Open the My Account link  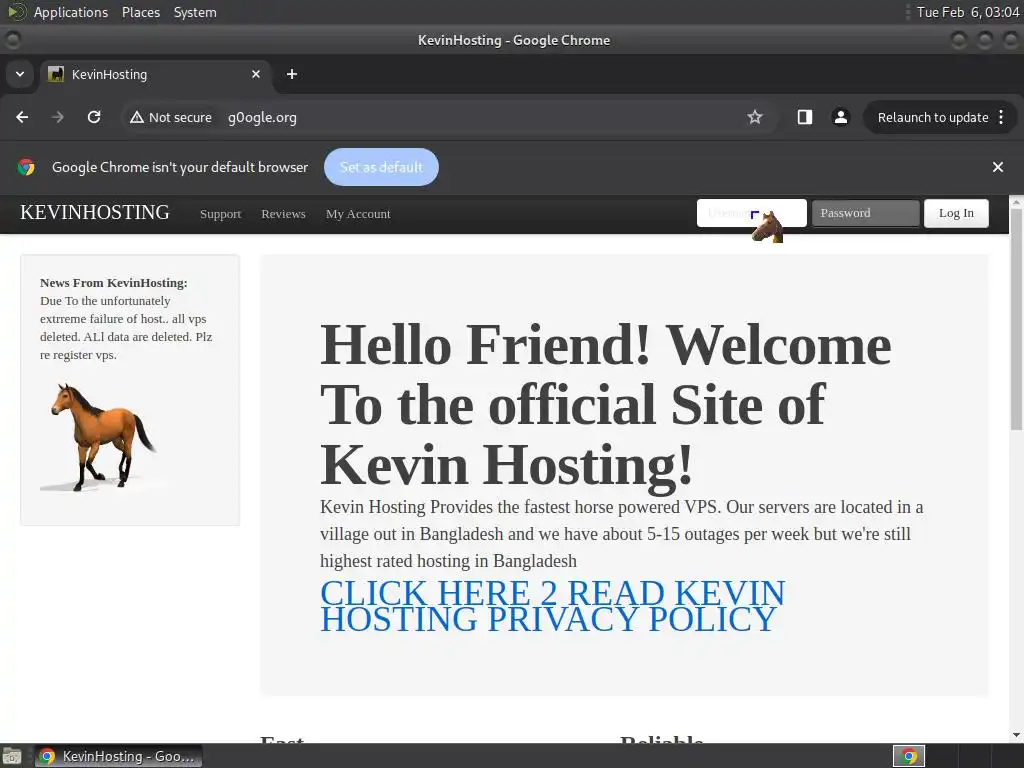click(358, 214)
